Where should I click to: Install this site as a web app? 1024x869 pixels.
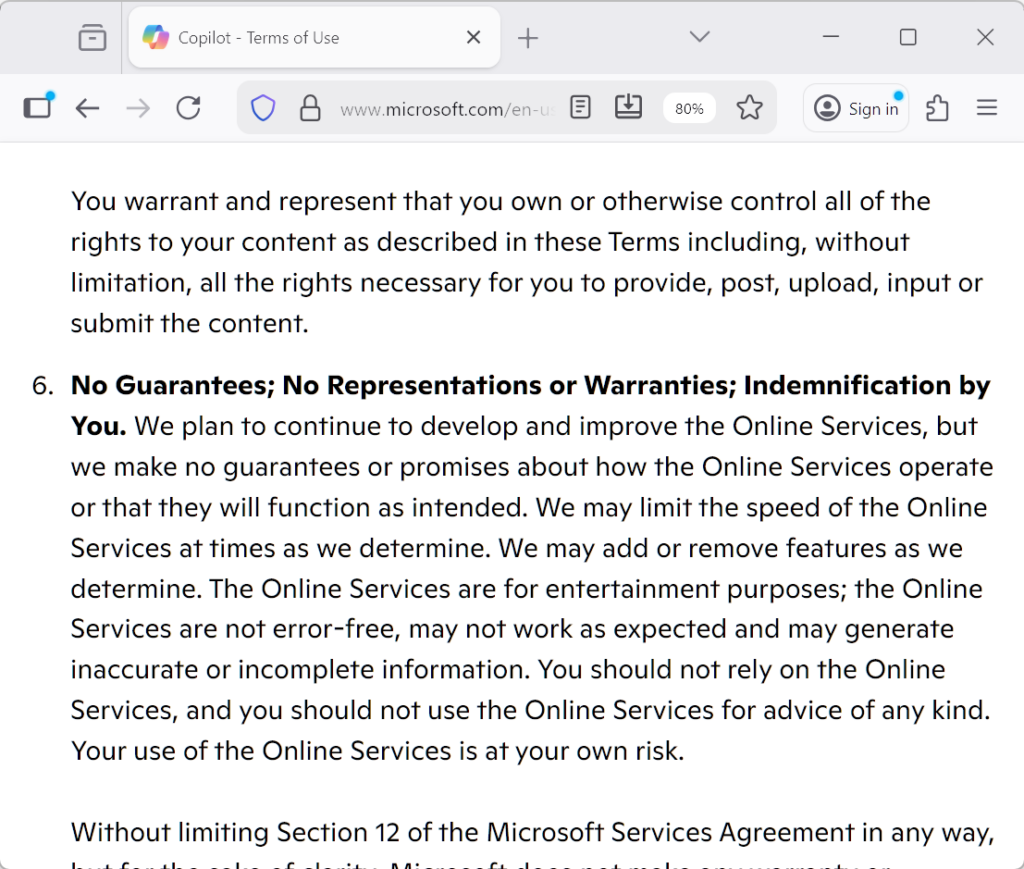[x=628, y=107]
